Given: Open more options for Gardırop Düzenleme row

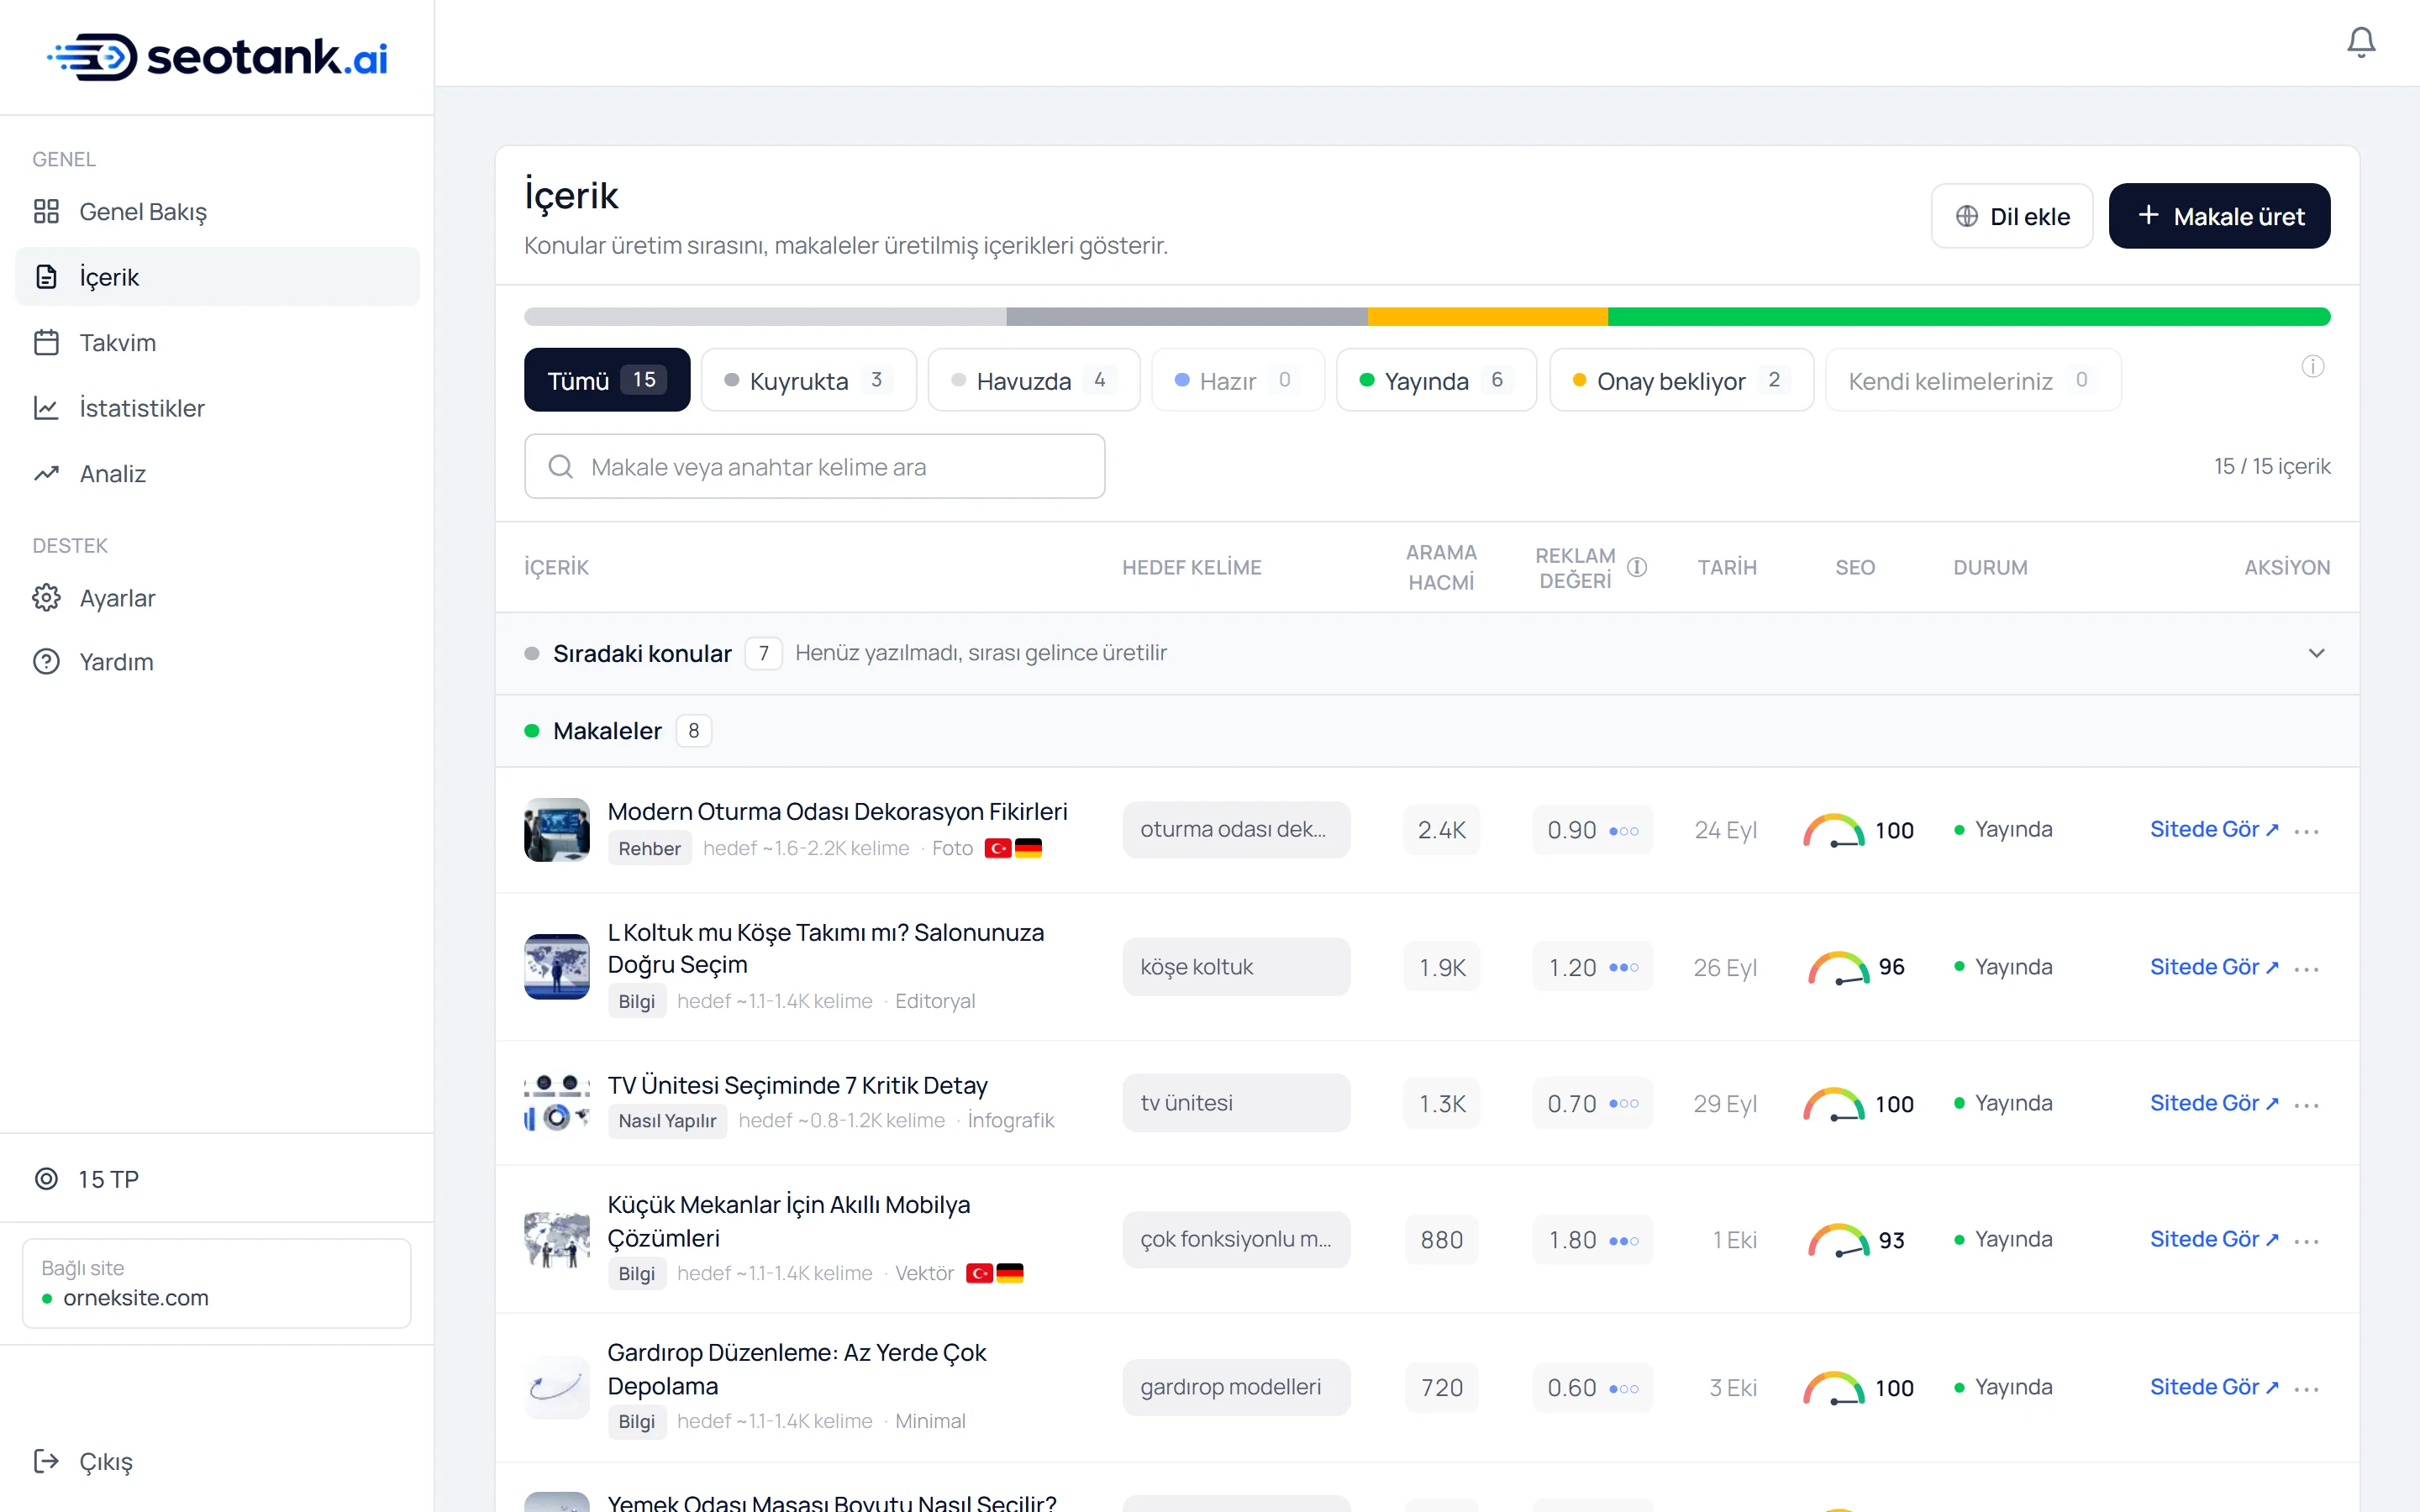Looking at the screenshot, I should [x=2306, y=1389].
